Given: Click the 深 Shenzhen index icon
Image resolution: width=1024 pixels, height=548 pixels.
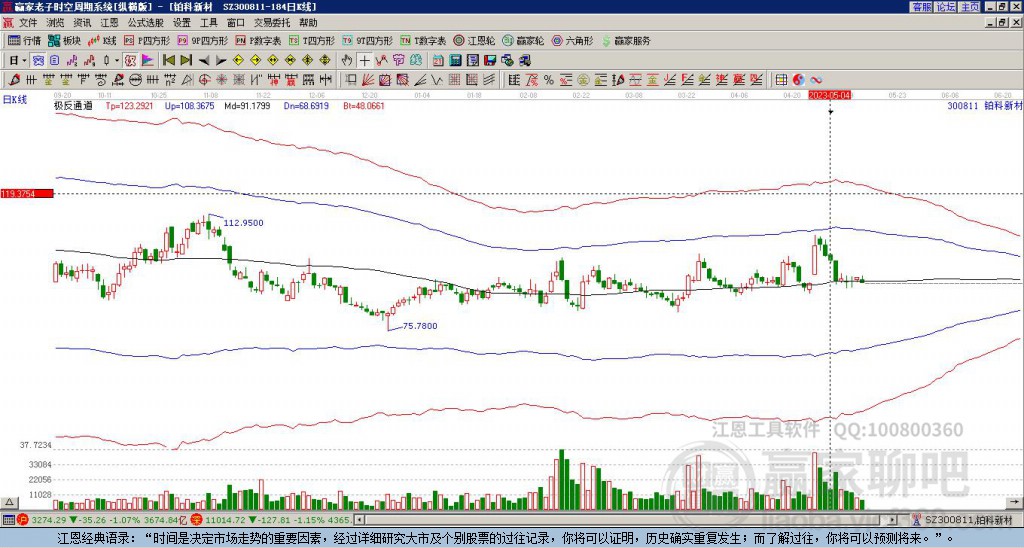Looking at the screenshot, I should [x=196, y=520].
